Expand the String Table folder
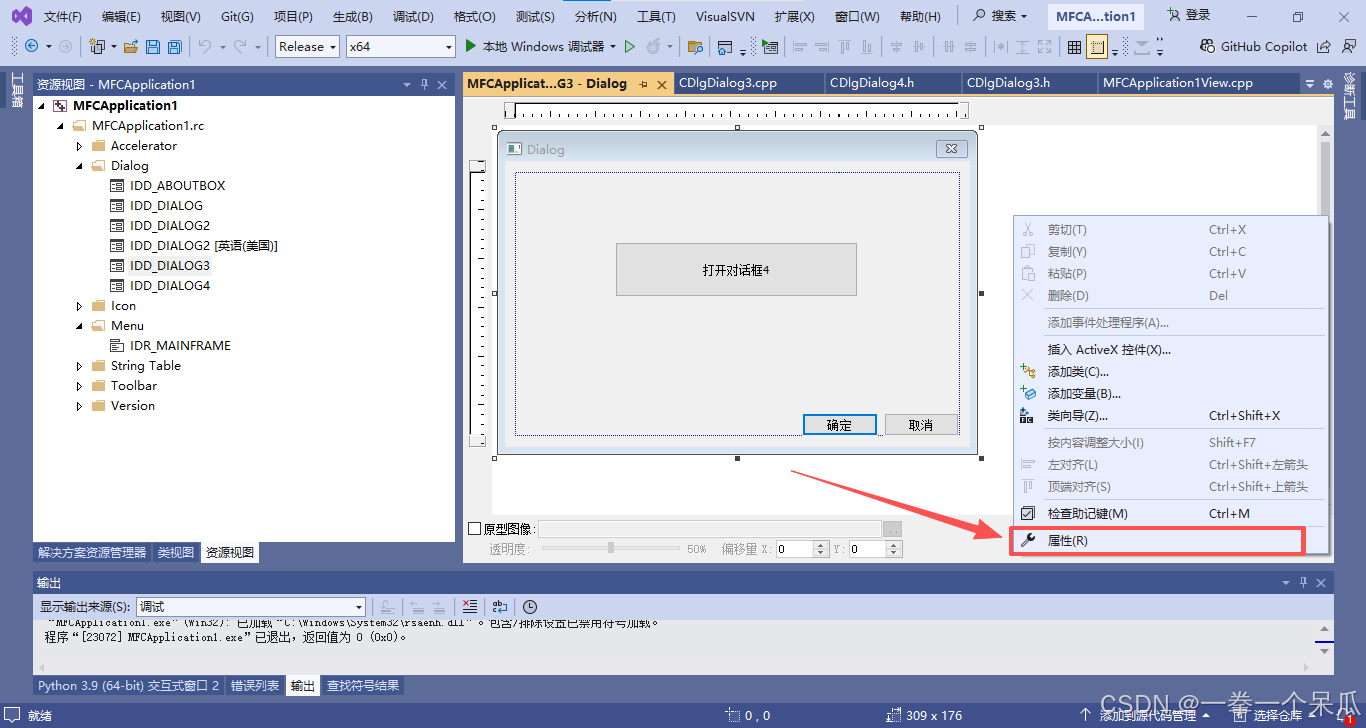The height and width of the screenshot is (728, 1366). [80, 366]
